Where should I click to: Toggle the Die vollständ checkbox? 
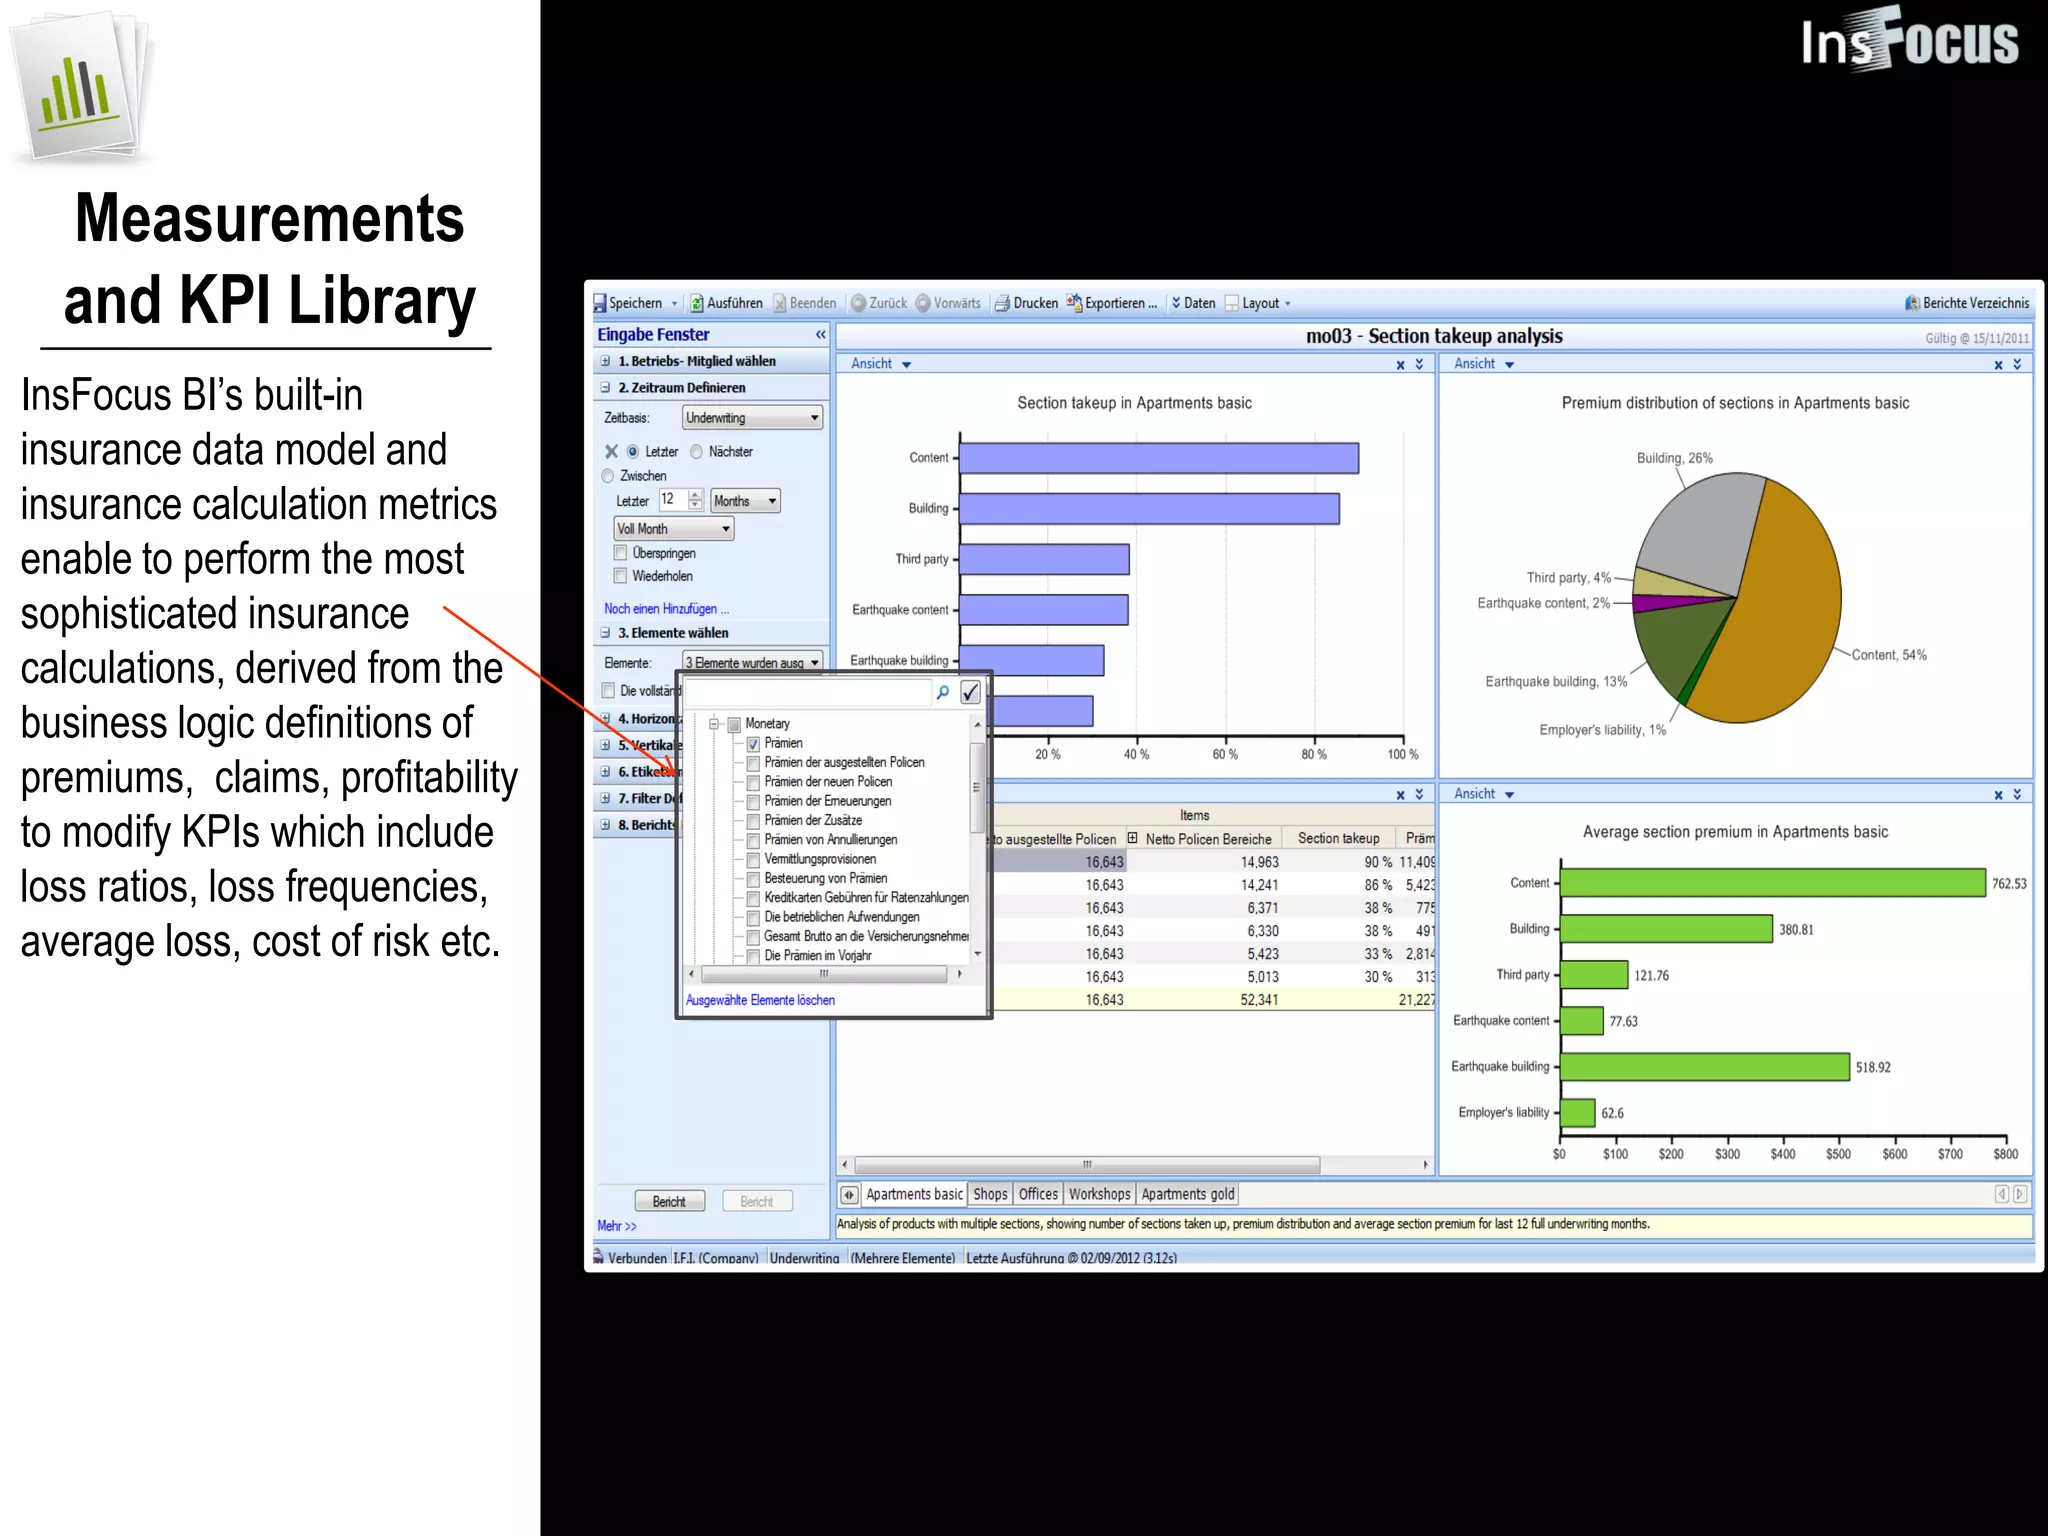click(608, 690)
